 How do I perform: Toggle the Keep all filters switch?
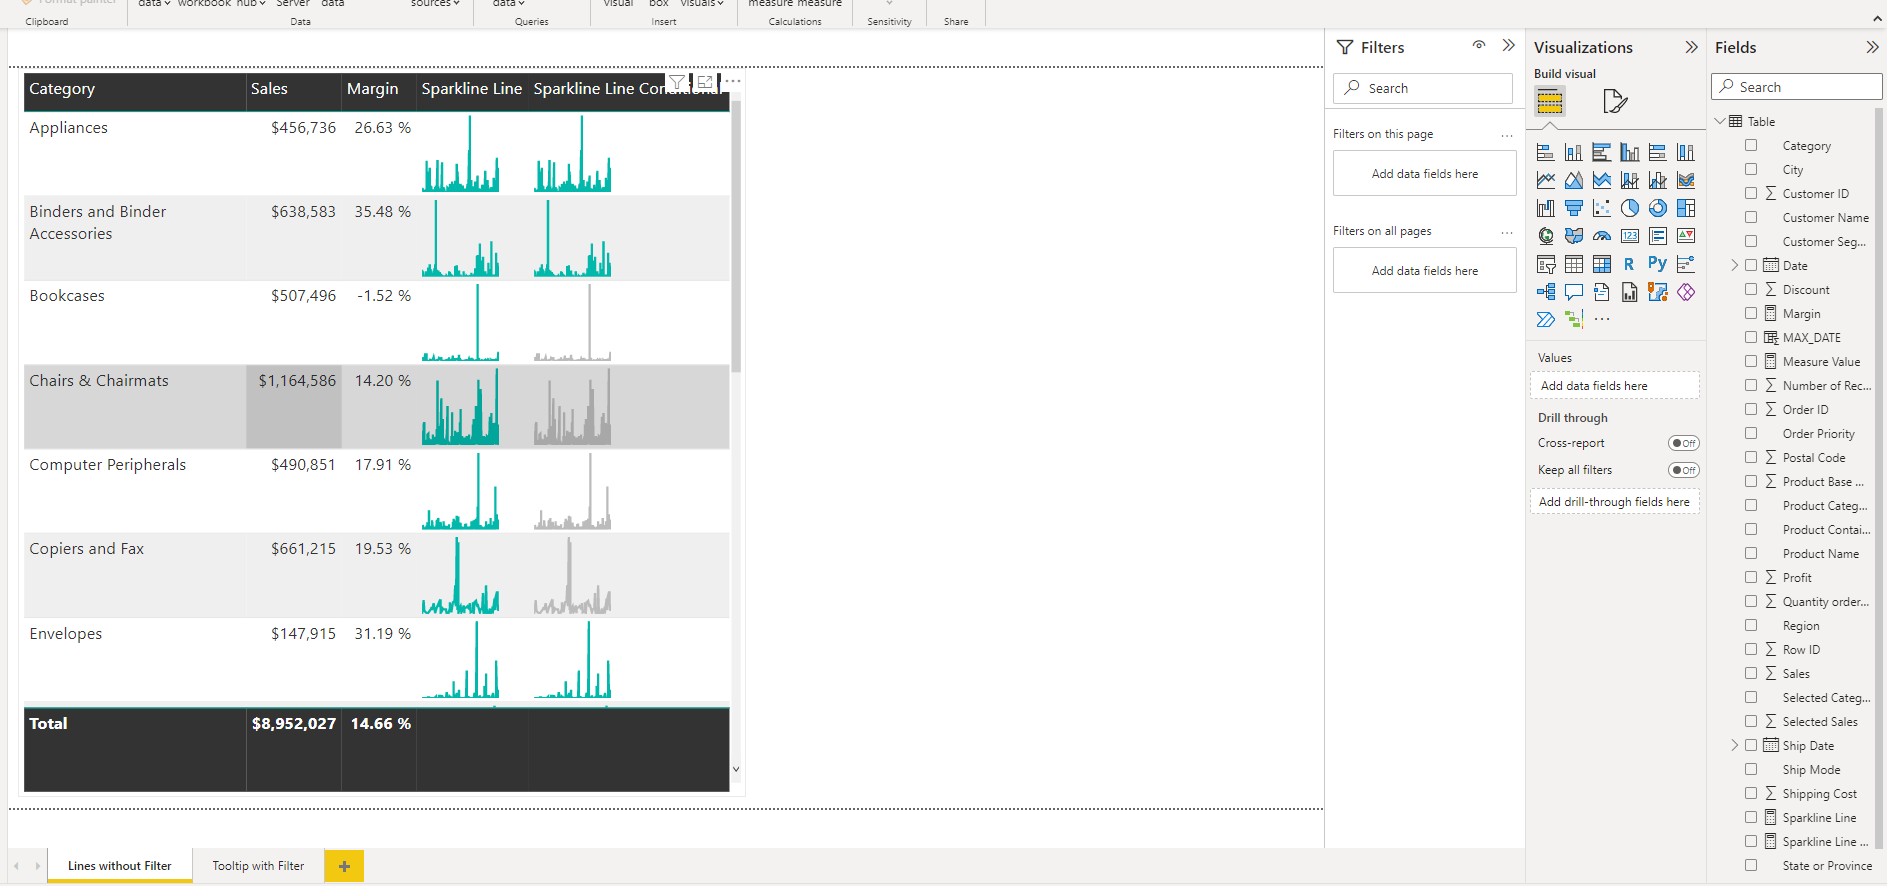click(x=1684, y=470)
